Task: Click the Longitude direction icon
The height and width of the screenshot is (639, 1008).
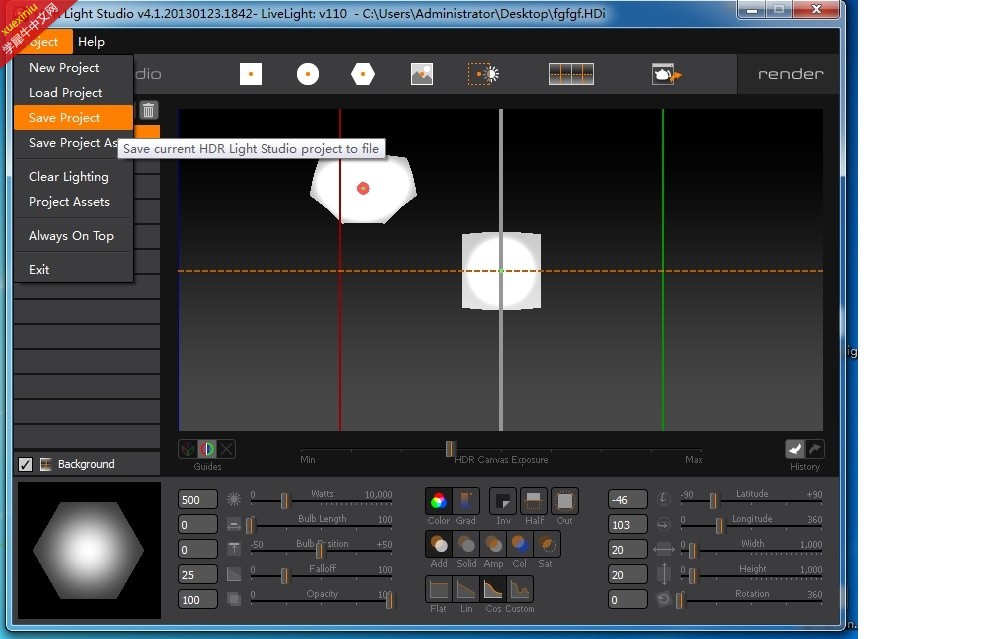Action: click(x=663, y=525)
